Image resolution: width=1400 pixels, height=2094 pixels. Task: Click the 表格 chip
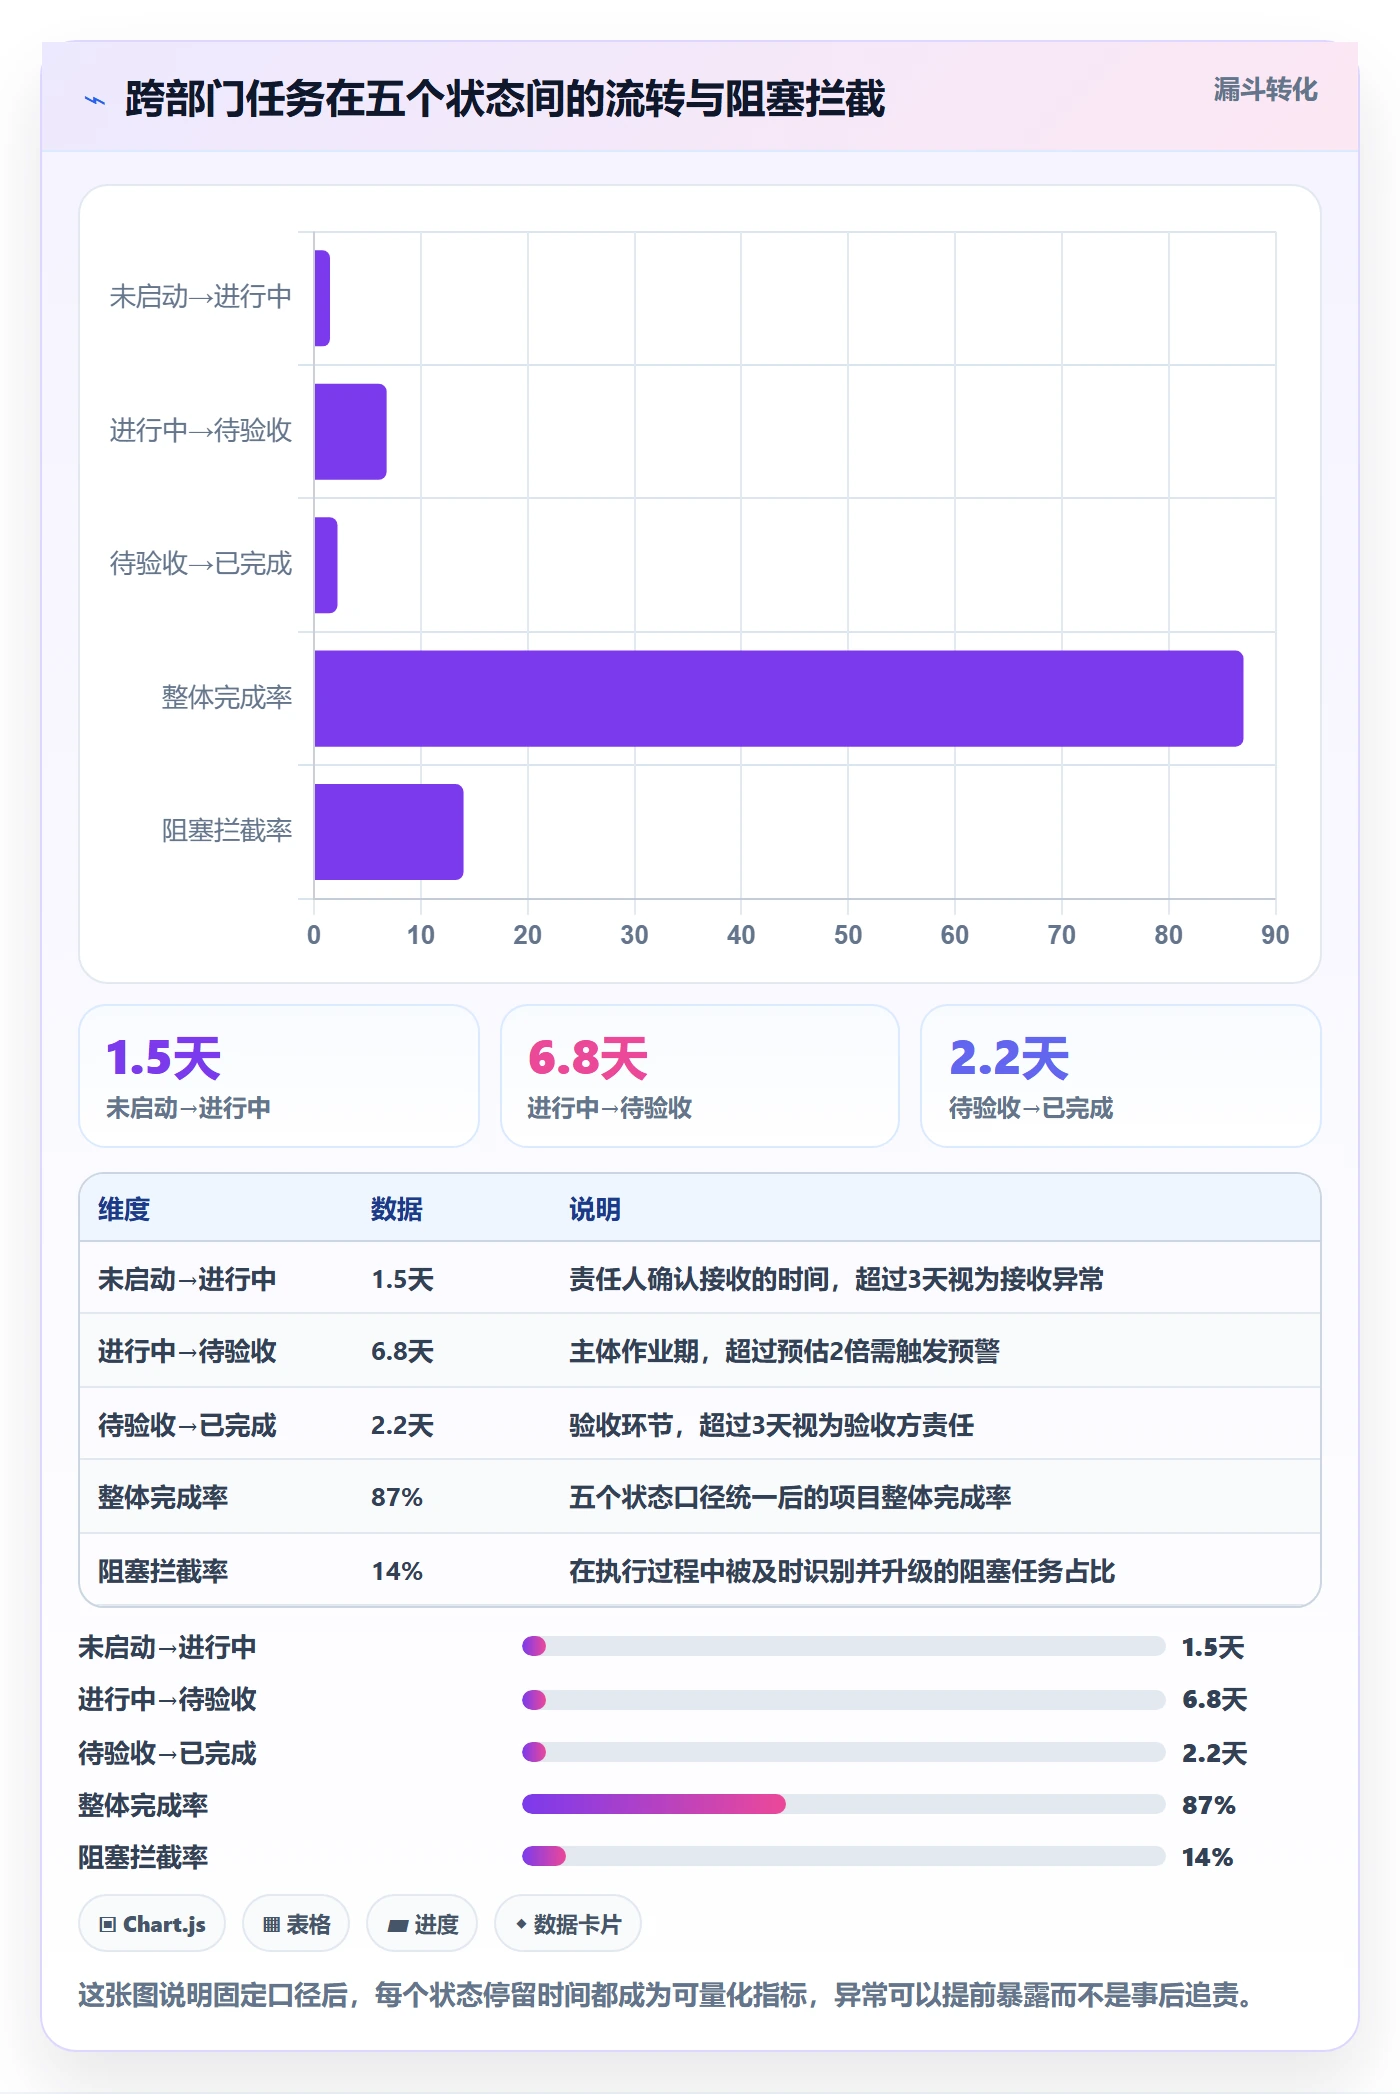pos(296,1923)
